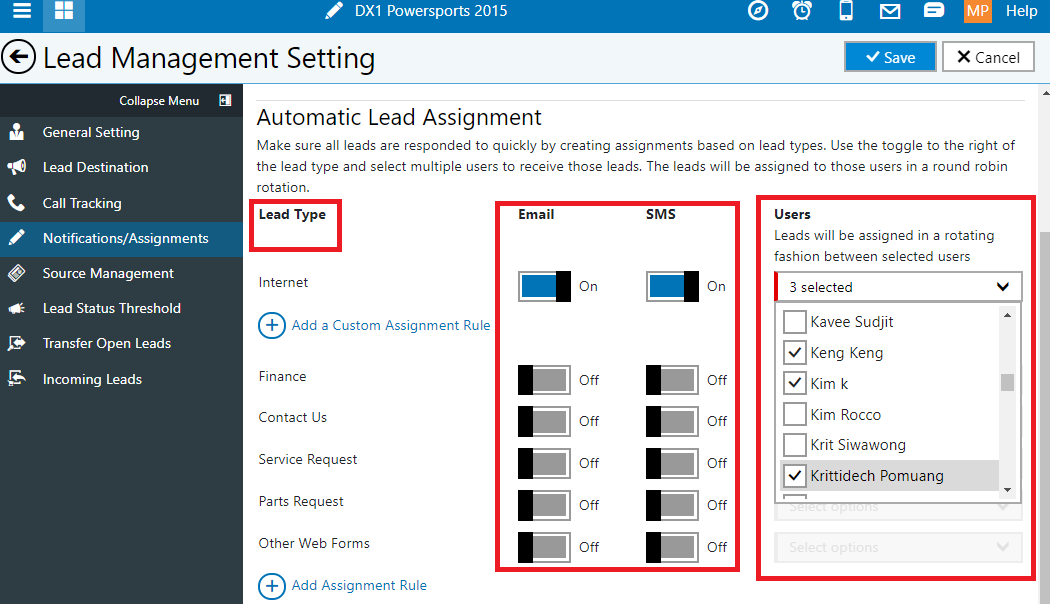
Task: Cancel the settings changes
Action: point(988,57)
